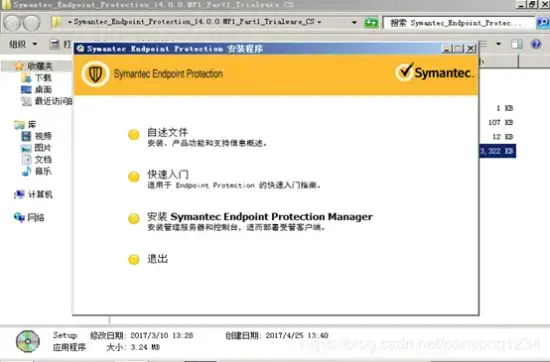
Task: Minimize the Symantec installer window
Action: click(446, 49)
